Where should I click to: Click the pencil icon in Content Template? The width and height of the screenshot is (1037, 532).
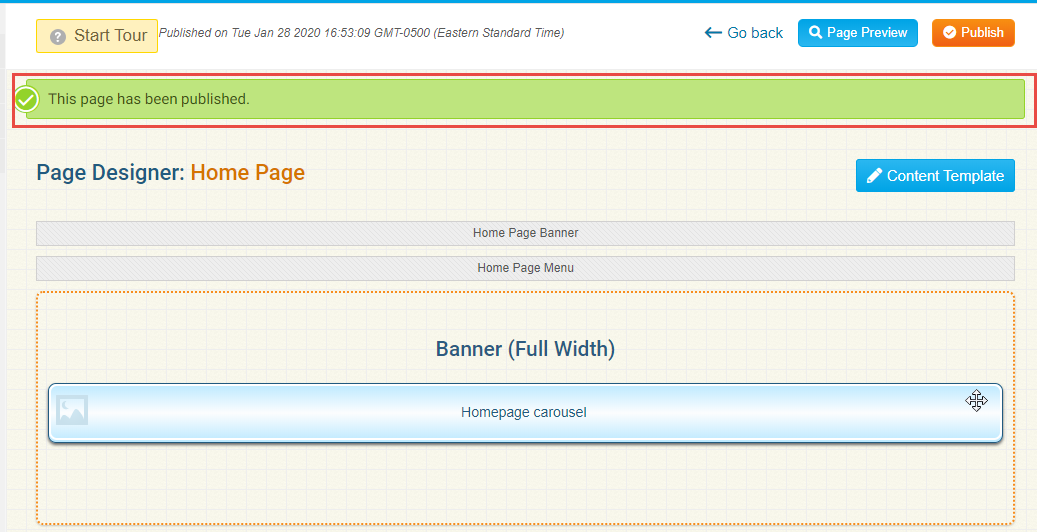pyautogui.click(x=874, y=176)
